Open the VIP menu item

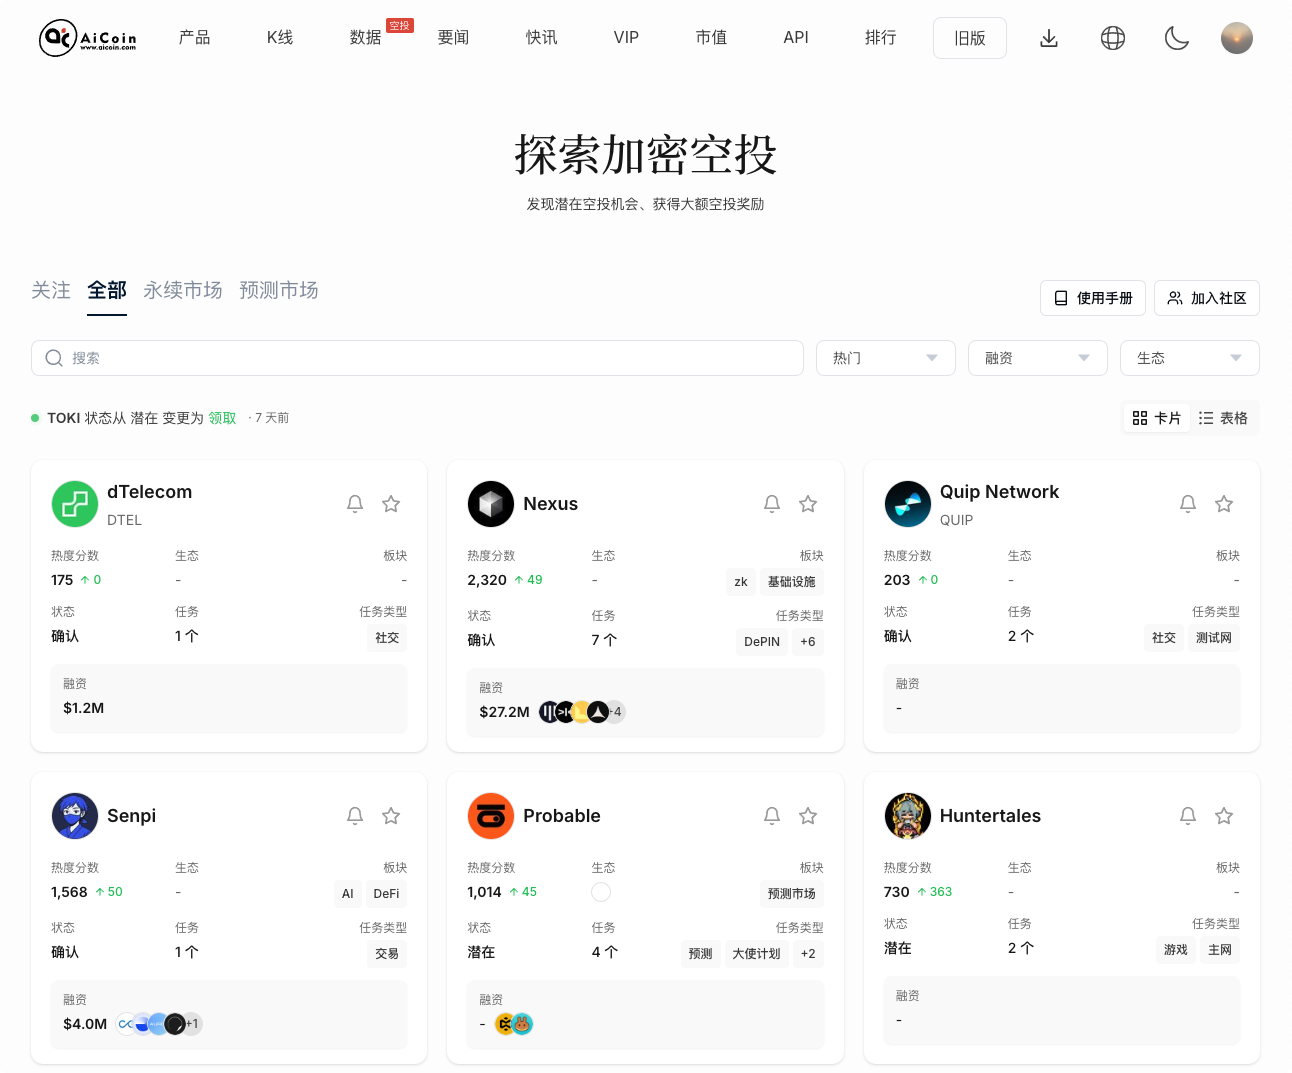click(626, 37)
